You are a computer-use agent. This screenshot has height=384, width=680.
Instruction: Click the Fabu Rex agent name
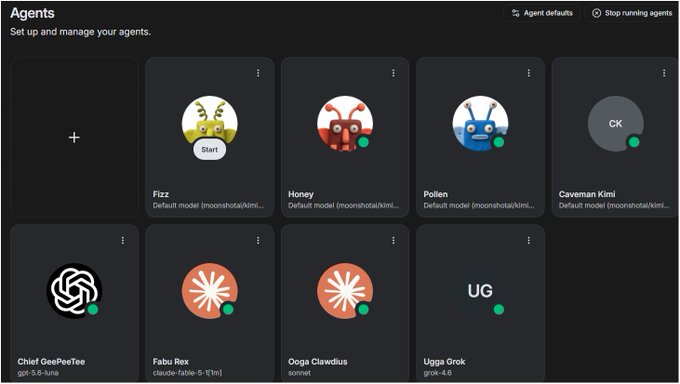point(171,361)
